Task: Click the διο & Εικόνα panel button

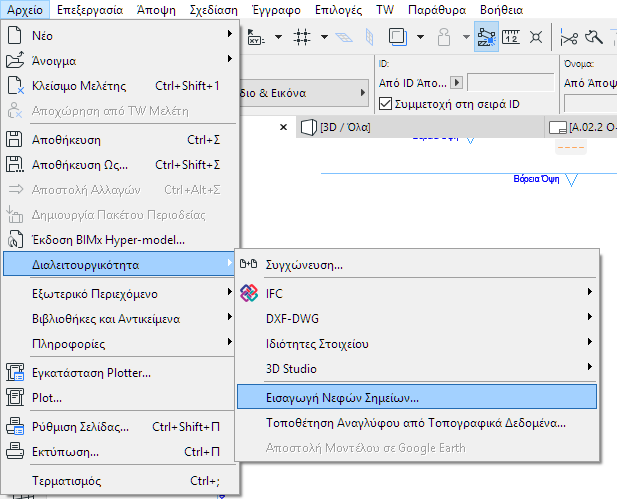Action: click(x=304, y=93)
